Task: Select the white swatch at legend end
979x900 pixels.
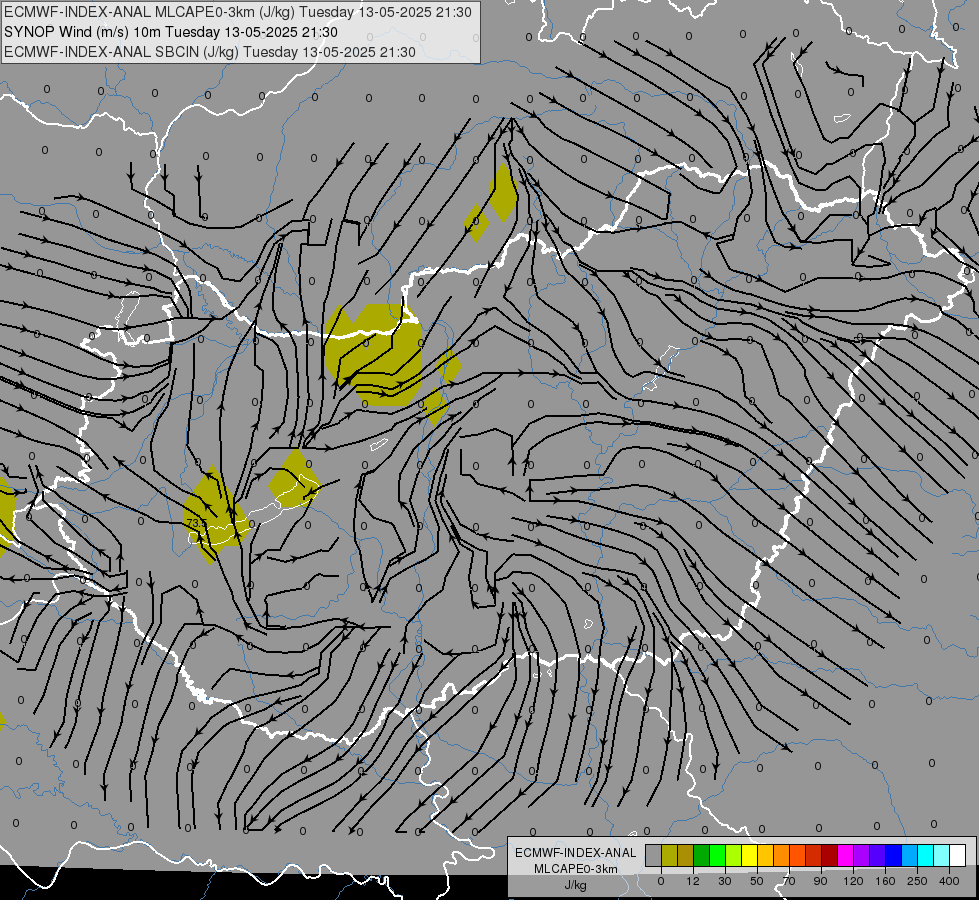Action: [x=958, y=856]
